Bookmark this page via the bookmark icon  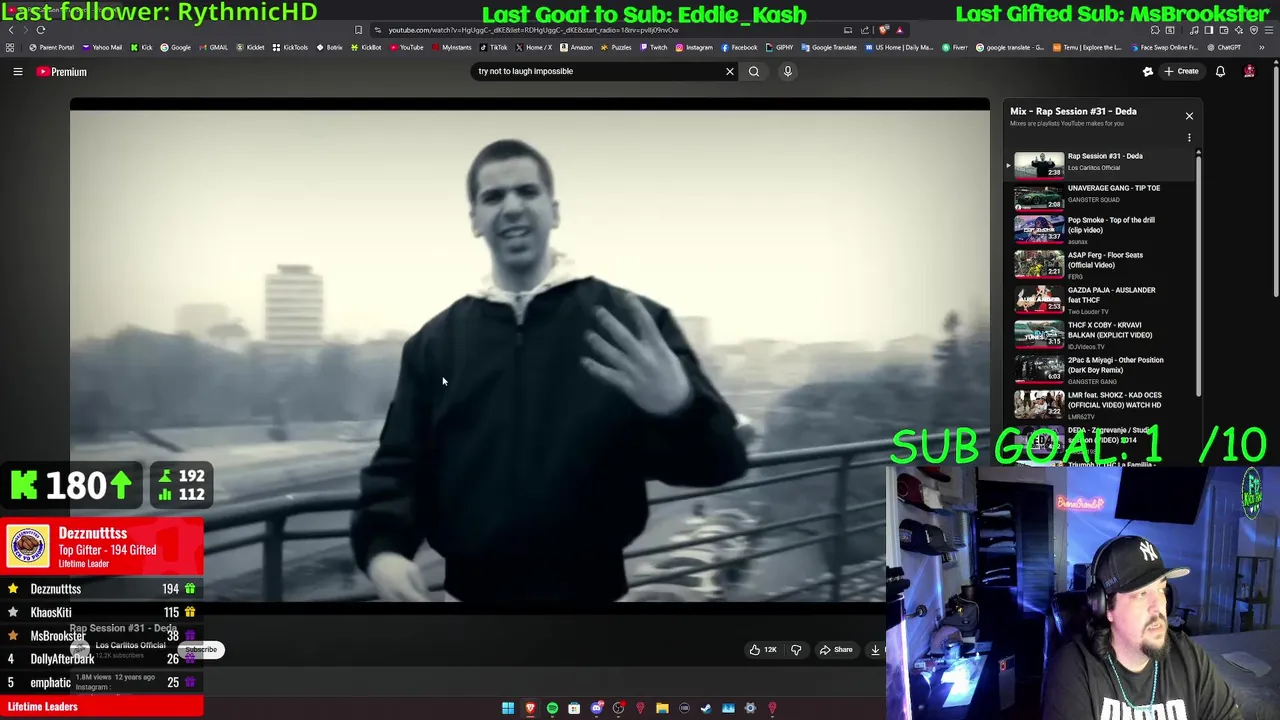coord(359,30)
